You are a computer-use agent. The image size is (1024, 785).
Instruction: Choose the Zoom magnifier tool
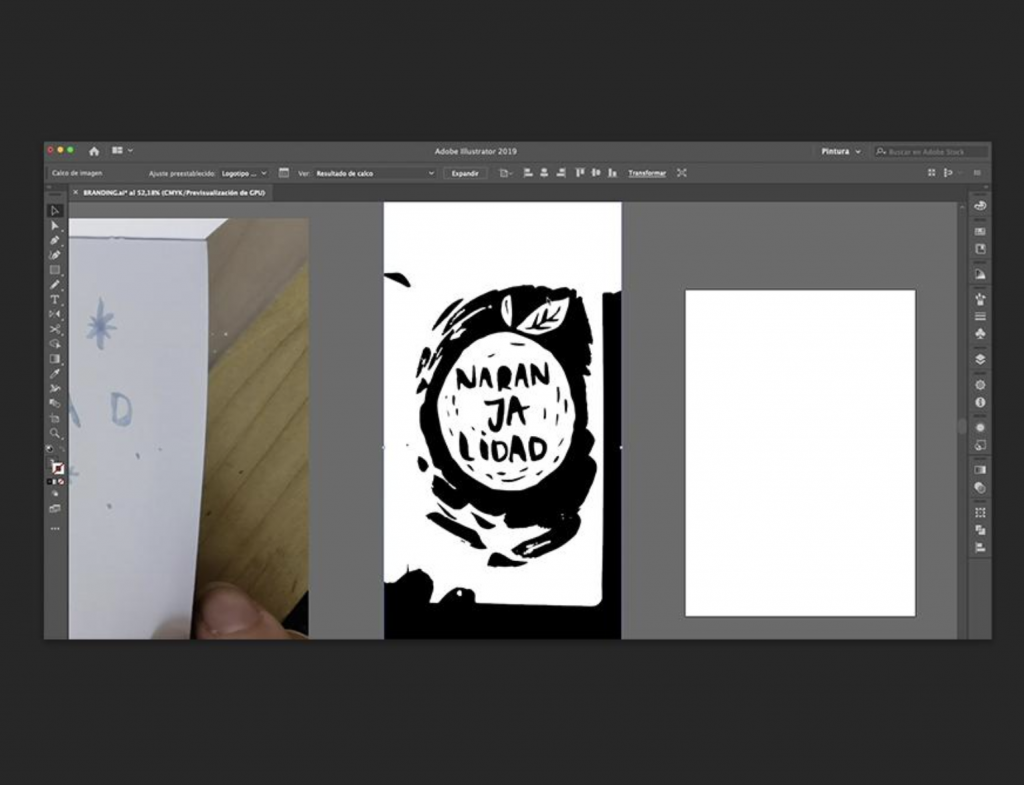[55, 433]
